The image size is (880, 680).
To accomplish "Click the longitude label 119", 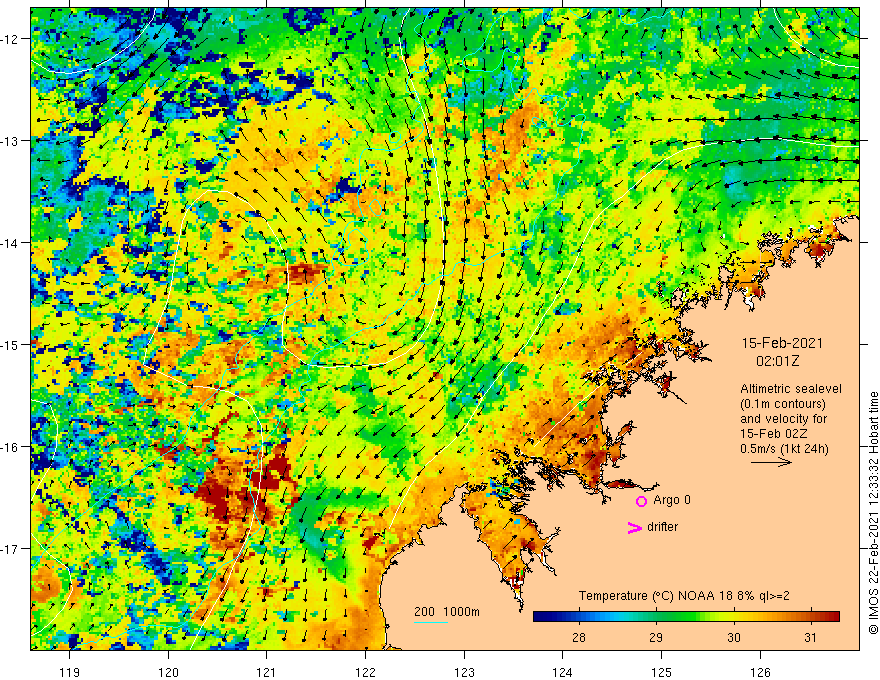I will pyautogui.click(x=70, y=672).
